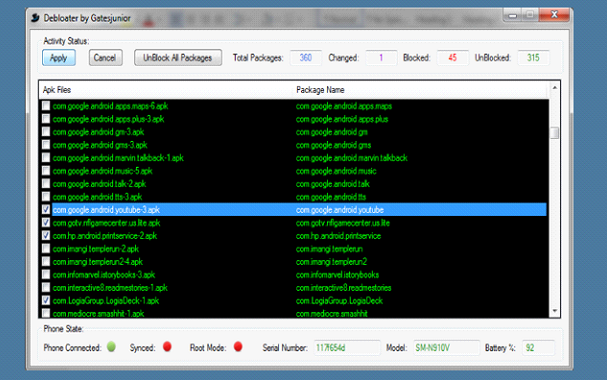Click the red Root Mode indicator

(x=238, y=346)
